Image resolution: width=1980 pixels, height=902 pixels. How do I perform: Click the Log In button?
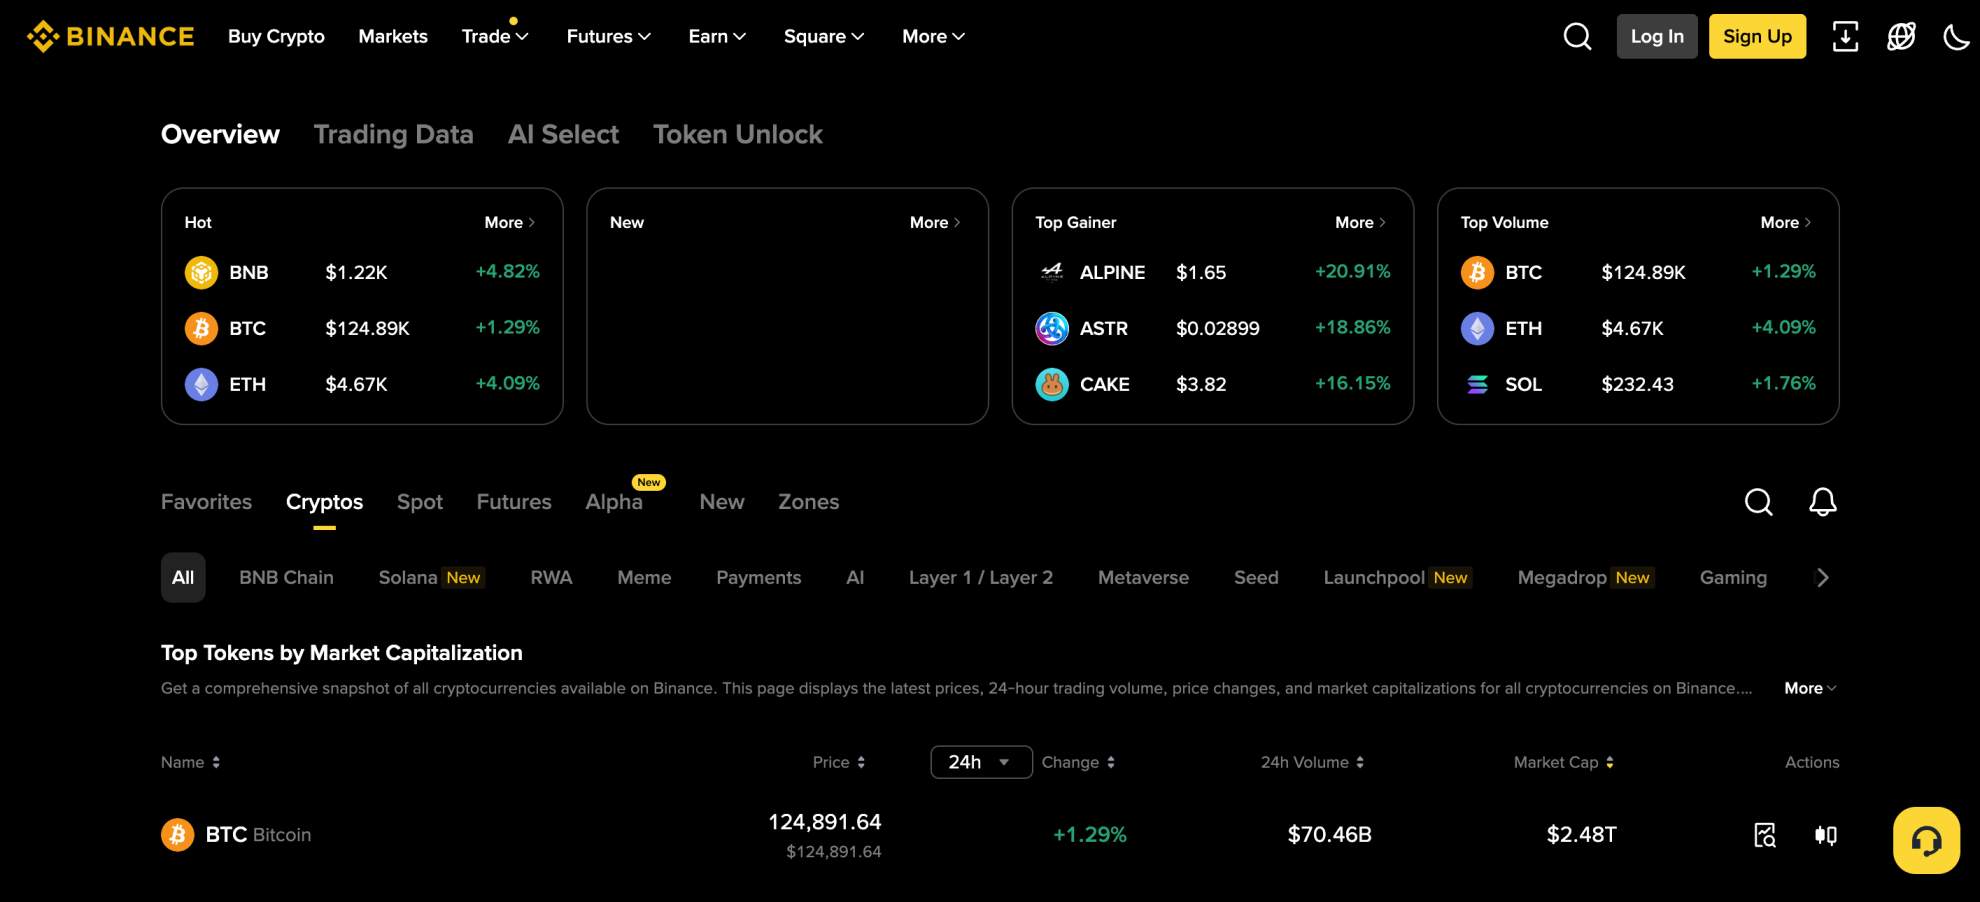click(x=1657, y=36)
